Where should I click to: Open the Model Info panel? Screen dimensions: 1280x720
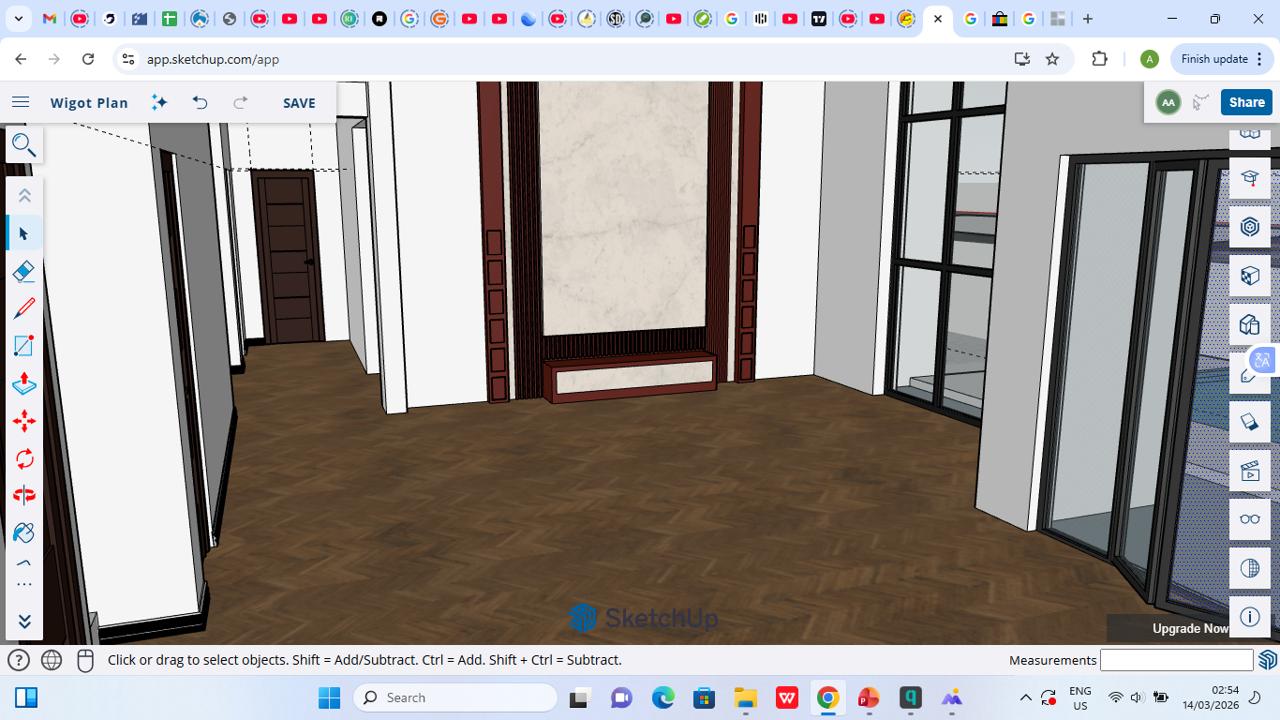click(1249, 616)
